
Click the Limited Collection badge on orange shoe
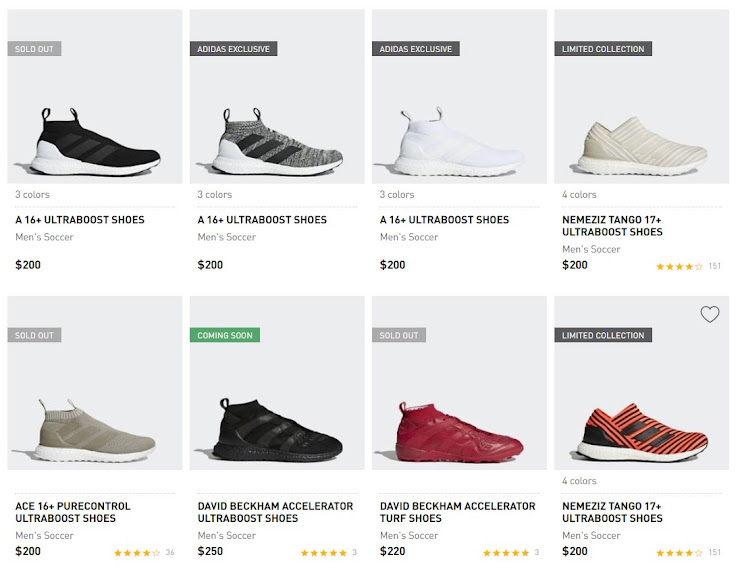(602, 336)
